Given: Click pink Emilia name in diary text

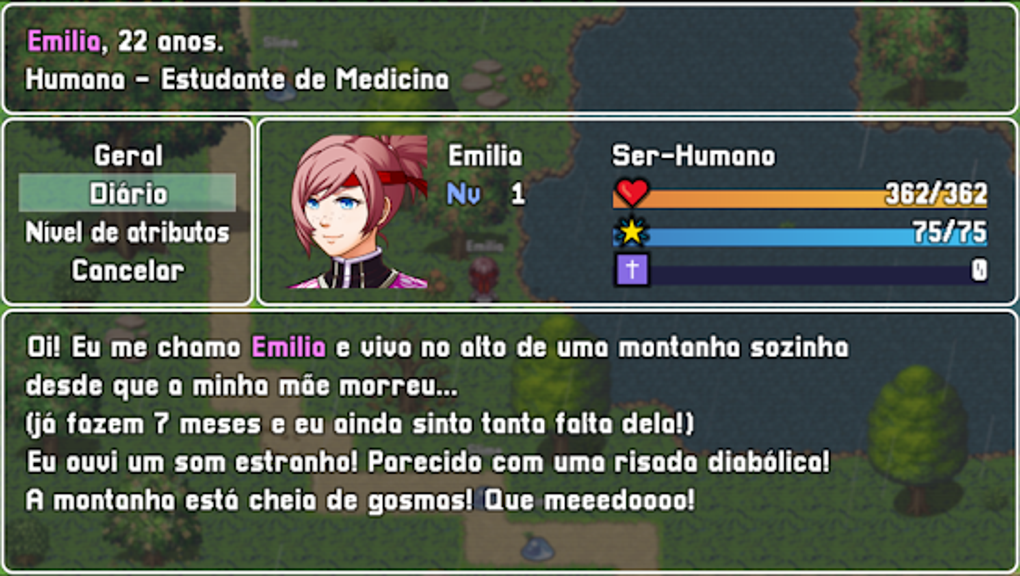Looking at the screenshot, I should click(289, 347).
